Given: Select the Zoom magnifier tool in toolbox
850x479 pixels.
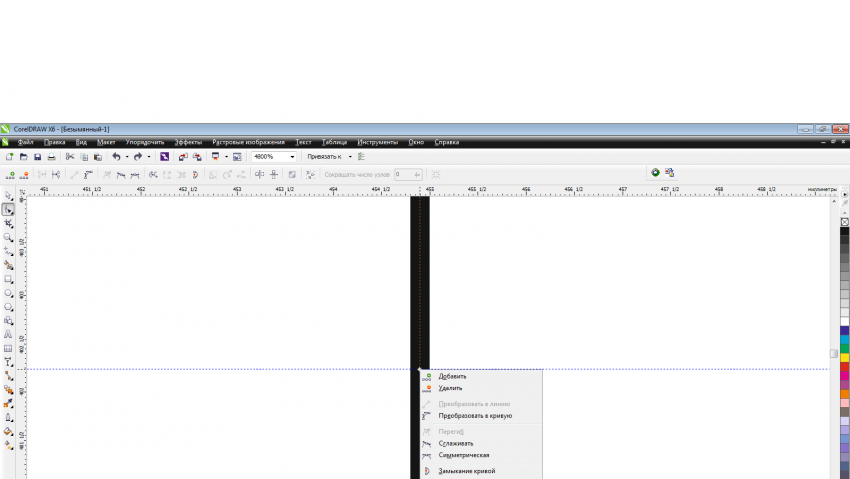Looking at the screenshot, I should point(8,237).
